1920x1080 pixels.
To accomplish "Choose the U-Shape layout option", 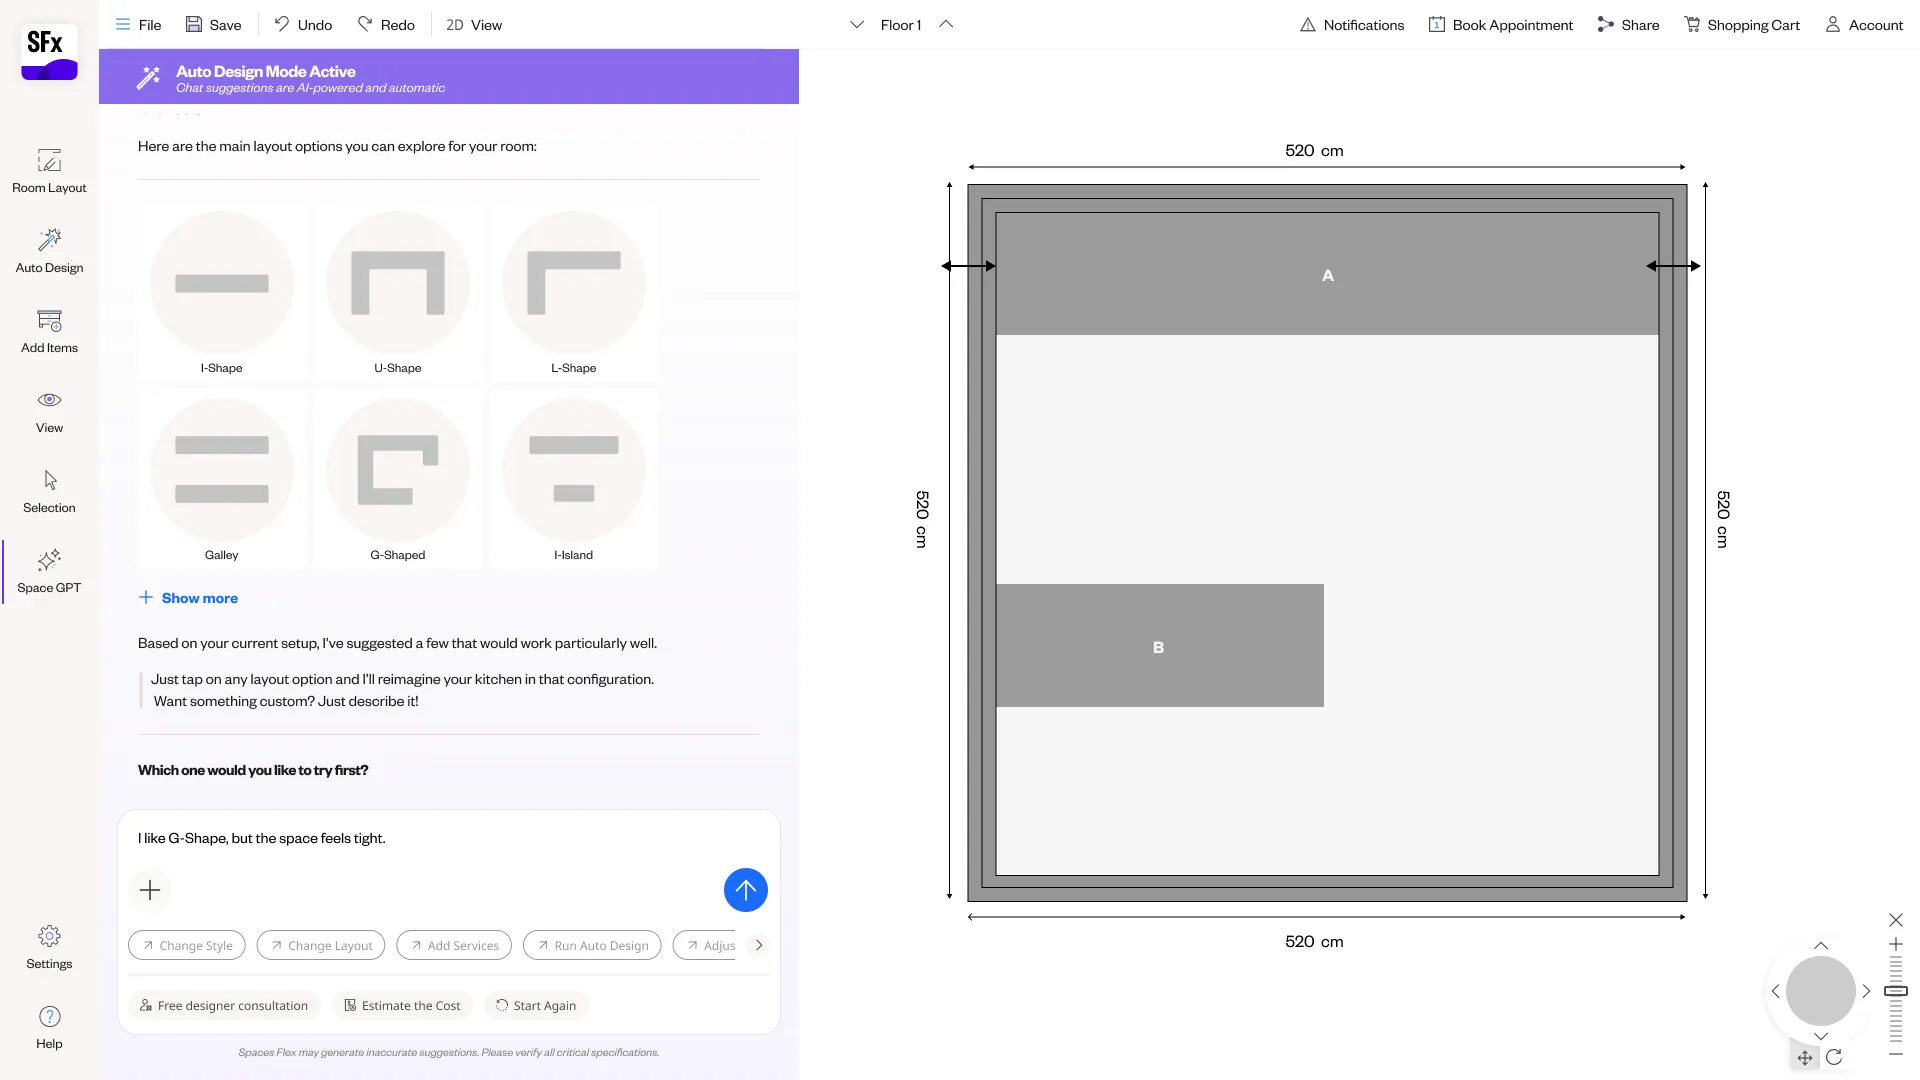I will click(x=398, y=292).
